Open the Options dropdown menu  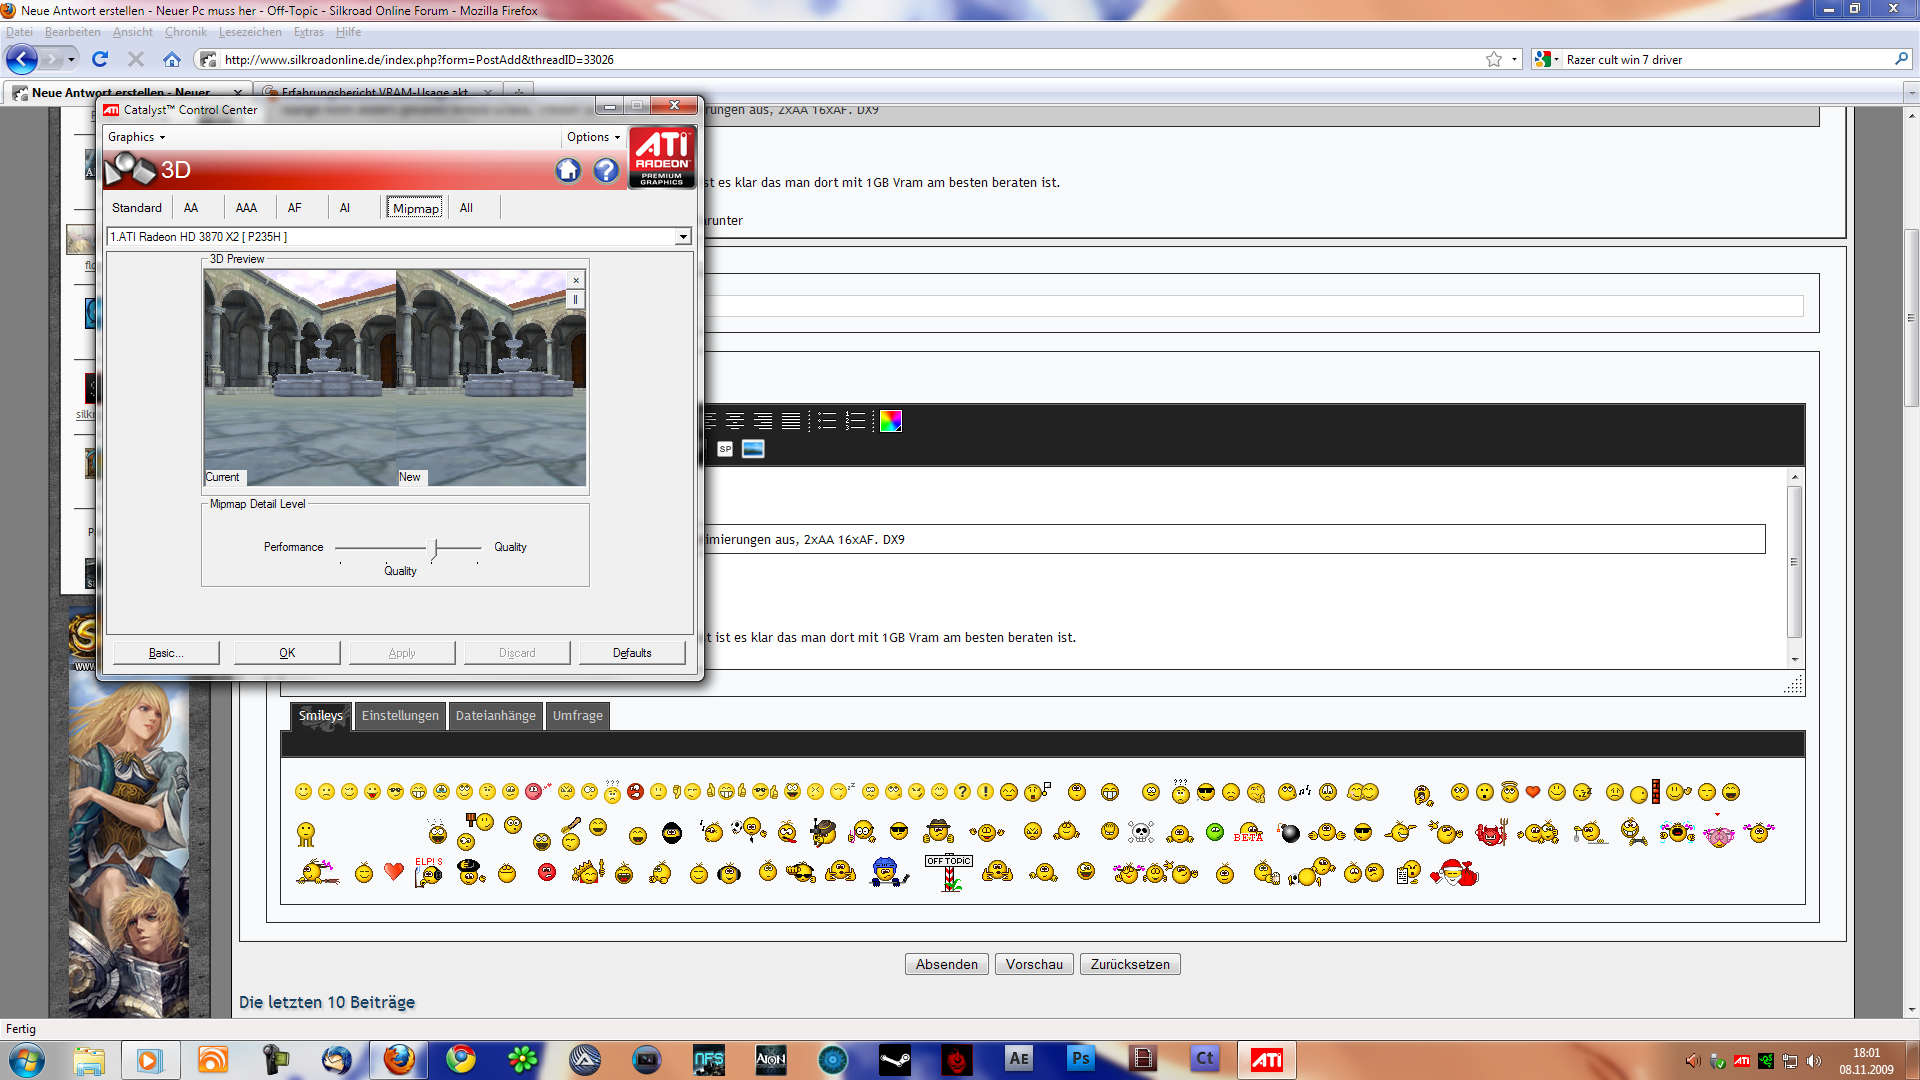[x=593, y=137]
